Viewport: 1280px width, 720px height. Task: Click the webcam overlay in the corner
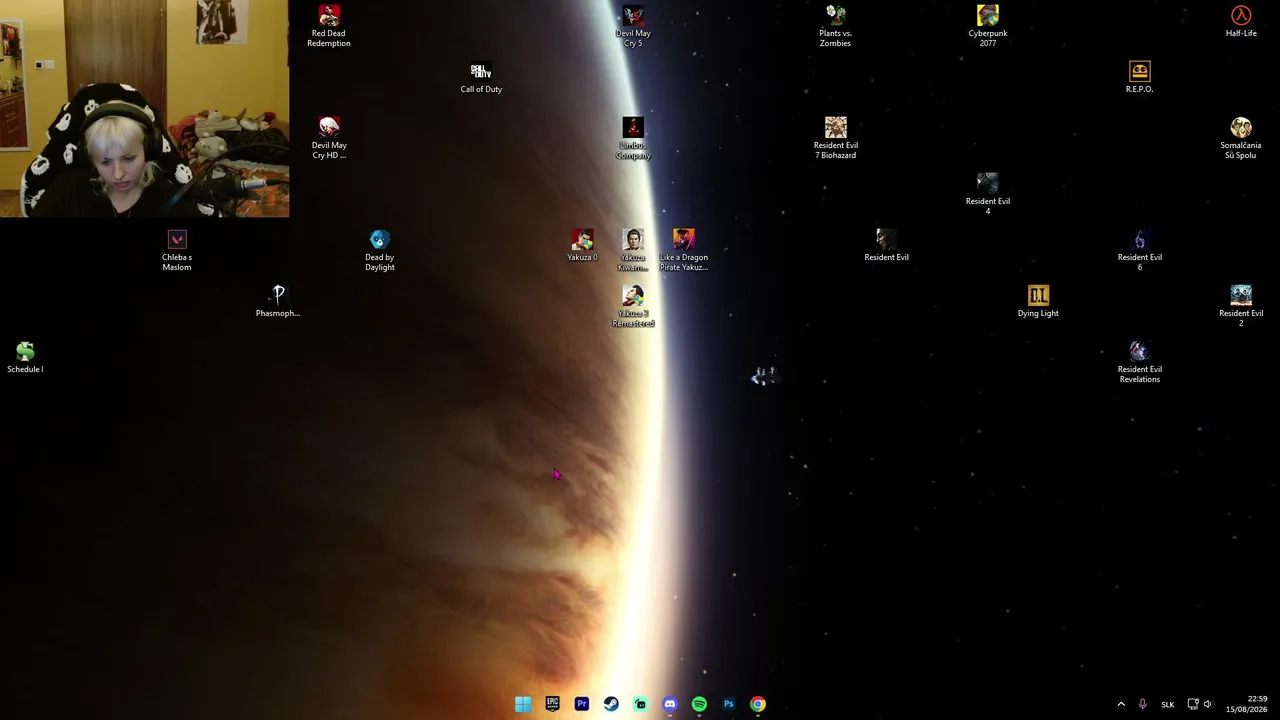point(145,109)
